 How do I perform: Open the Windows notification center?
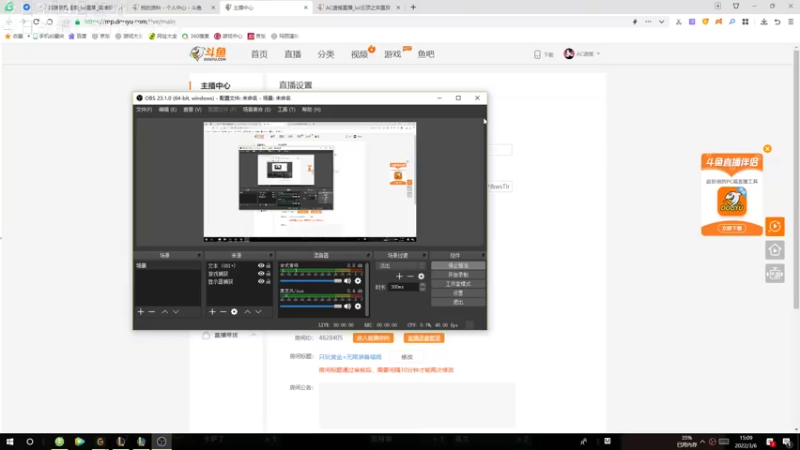787,442
